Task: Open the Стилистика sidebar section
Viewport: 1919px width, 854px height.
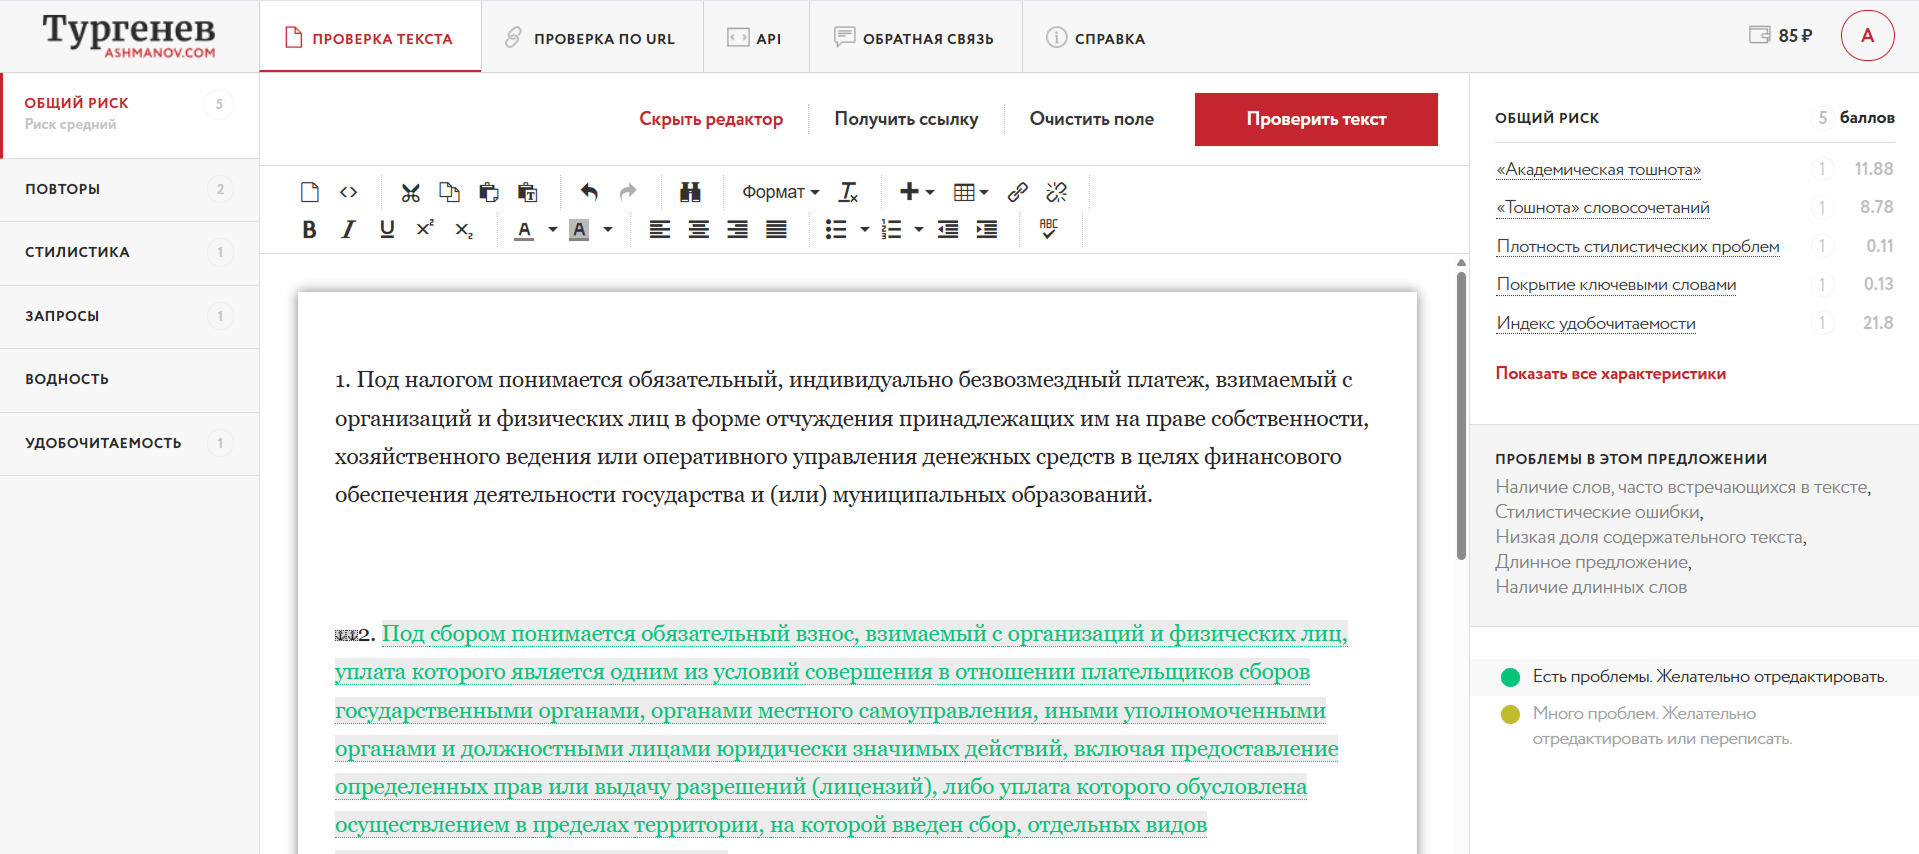Action: click(78, 252)
